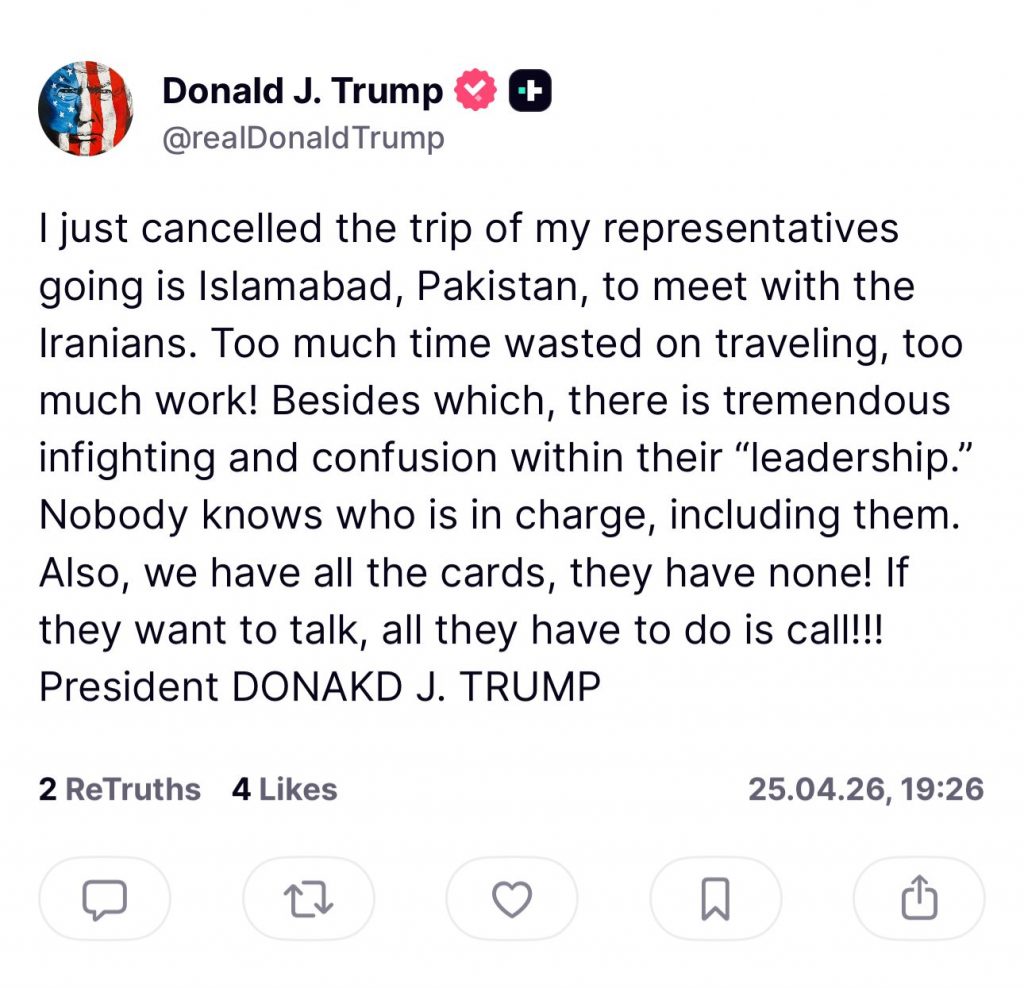Open the share menu for this post
Image resolution: width=1024 pixels, height=988 pixels.
pos(919,899)
